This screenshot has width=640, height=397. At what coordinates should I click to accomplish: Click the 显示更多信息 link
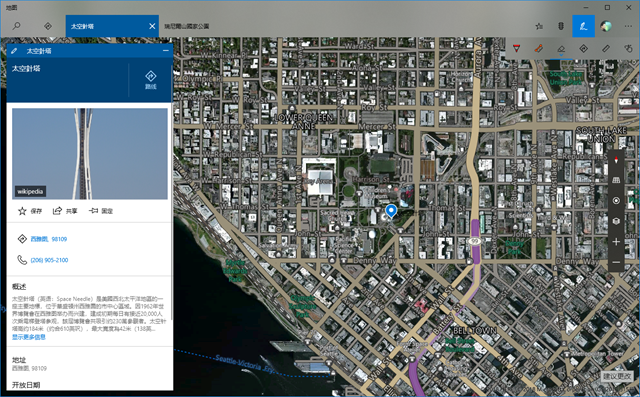click(29, 337)
